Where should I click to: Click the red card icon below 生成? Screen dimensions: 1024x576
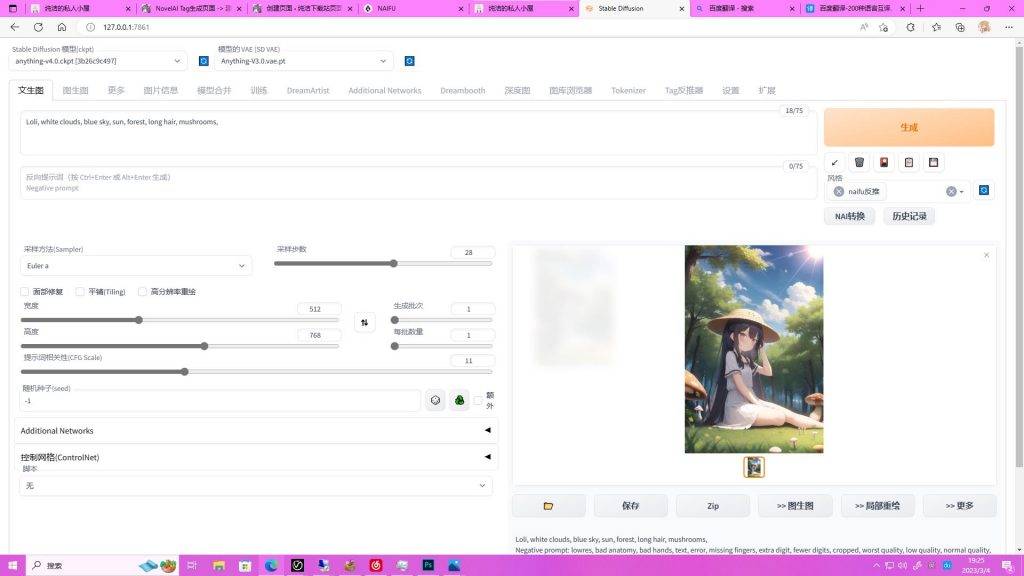pyautogui.click(x=884, y=163)
